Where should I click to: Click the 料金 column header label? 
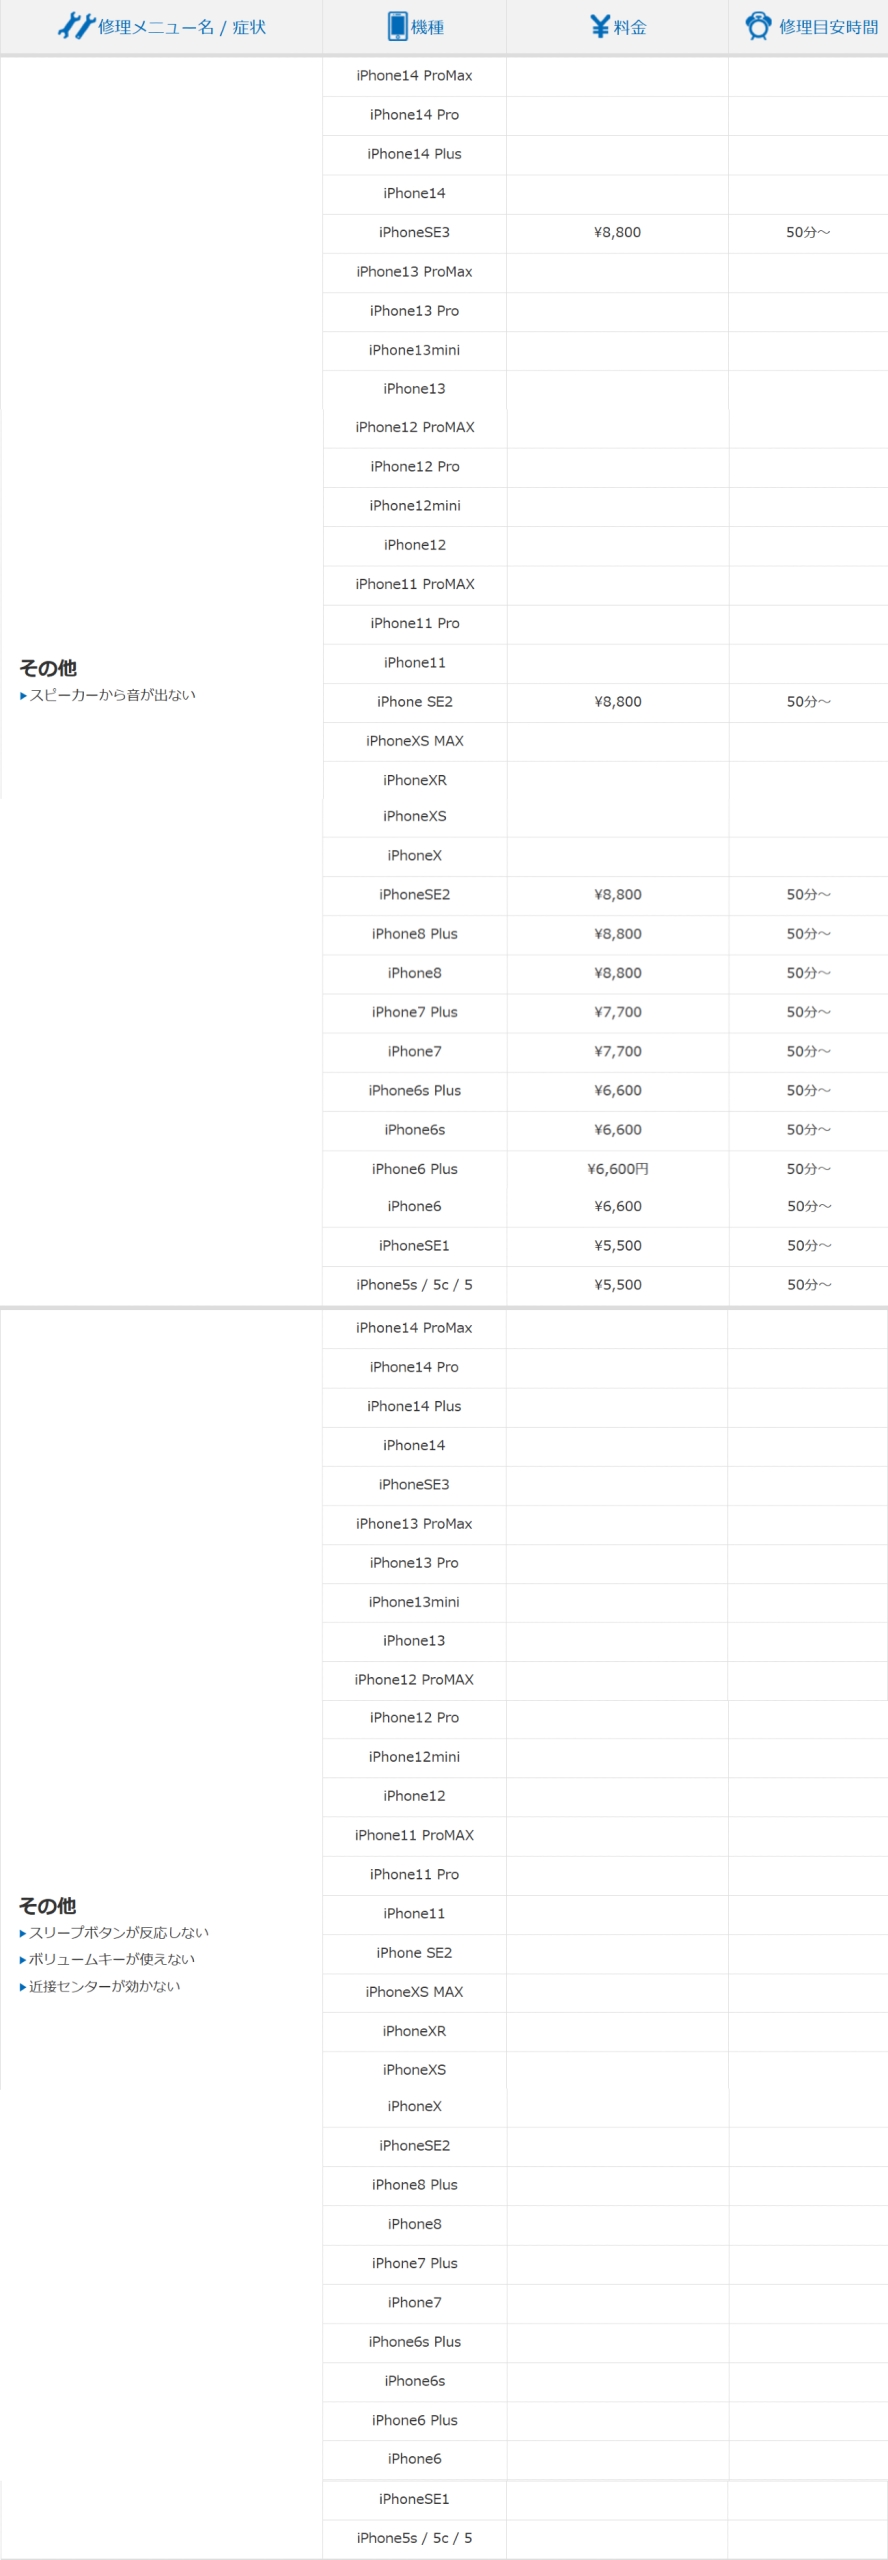(x=630, y=27)
